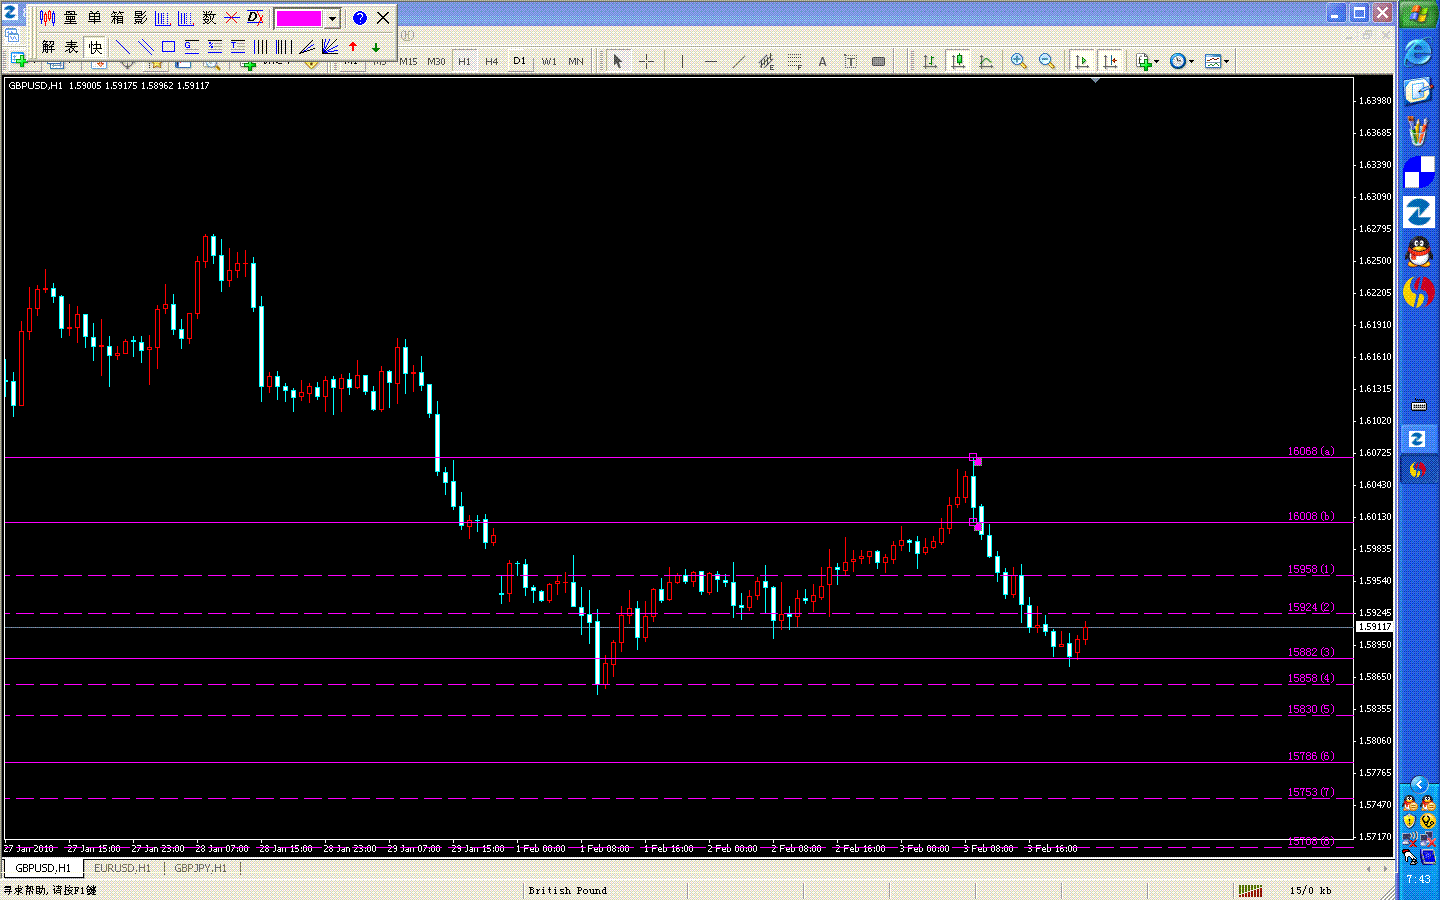Open the blue help question mark
The width and height of the screenshot is (1440, 900).
pos(360,18)
